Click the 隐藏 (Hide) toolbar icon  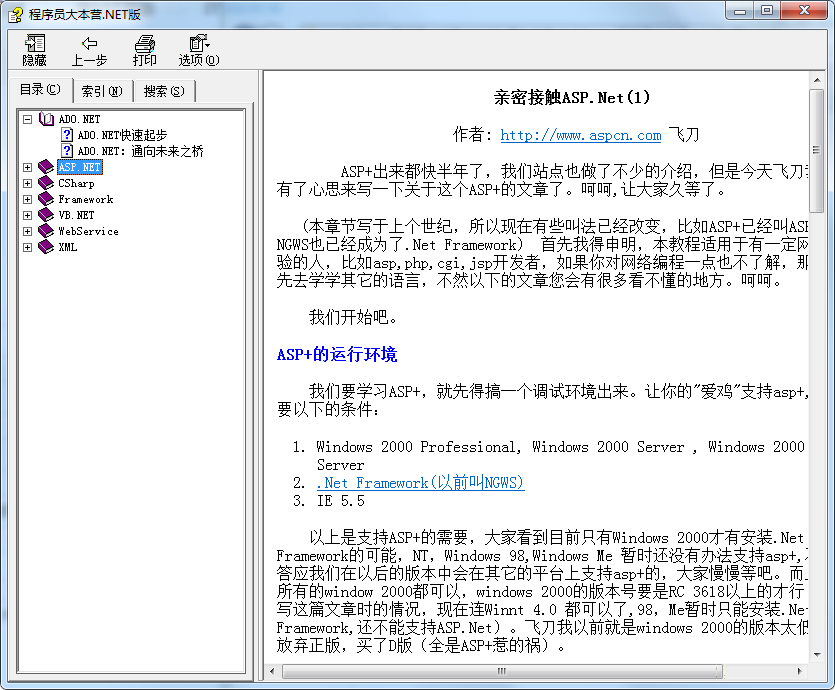pyautogui.click(x=33, y=48)
